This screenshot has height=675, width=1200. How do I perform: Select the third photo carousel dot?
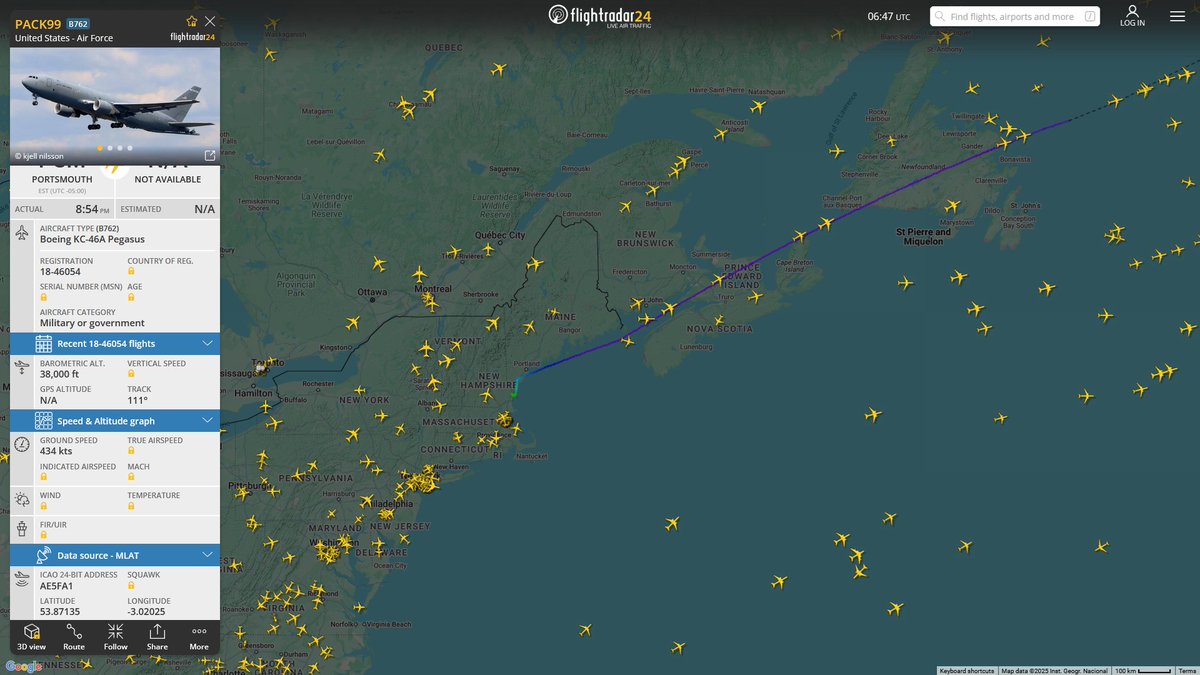[x=119, y=148]
